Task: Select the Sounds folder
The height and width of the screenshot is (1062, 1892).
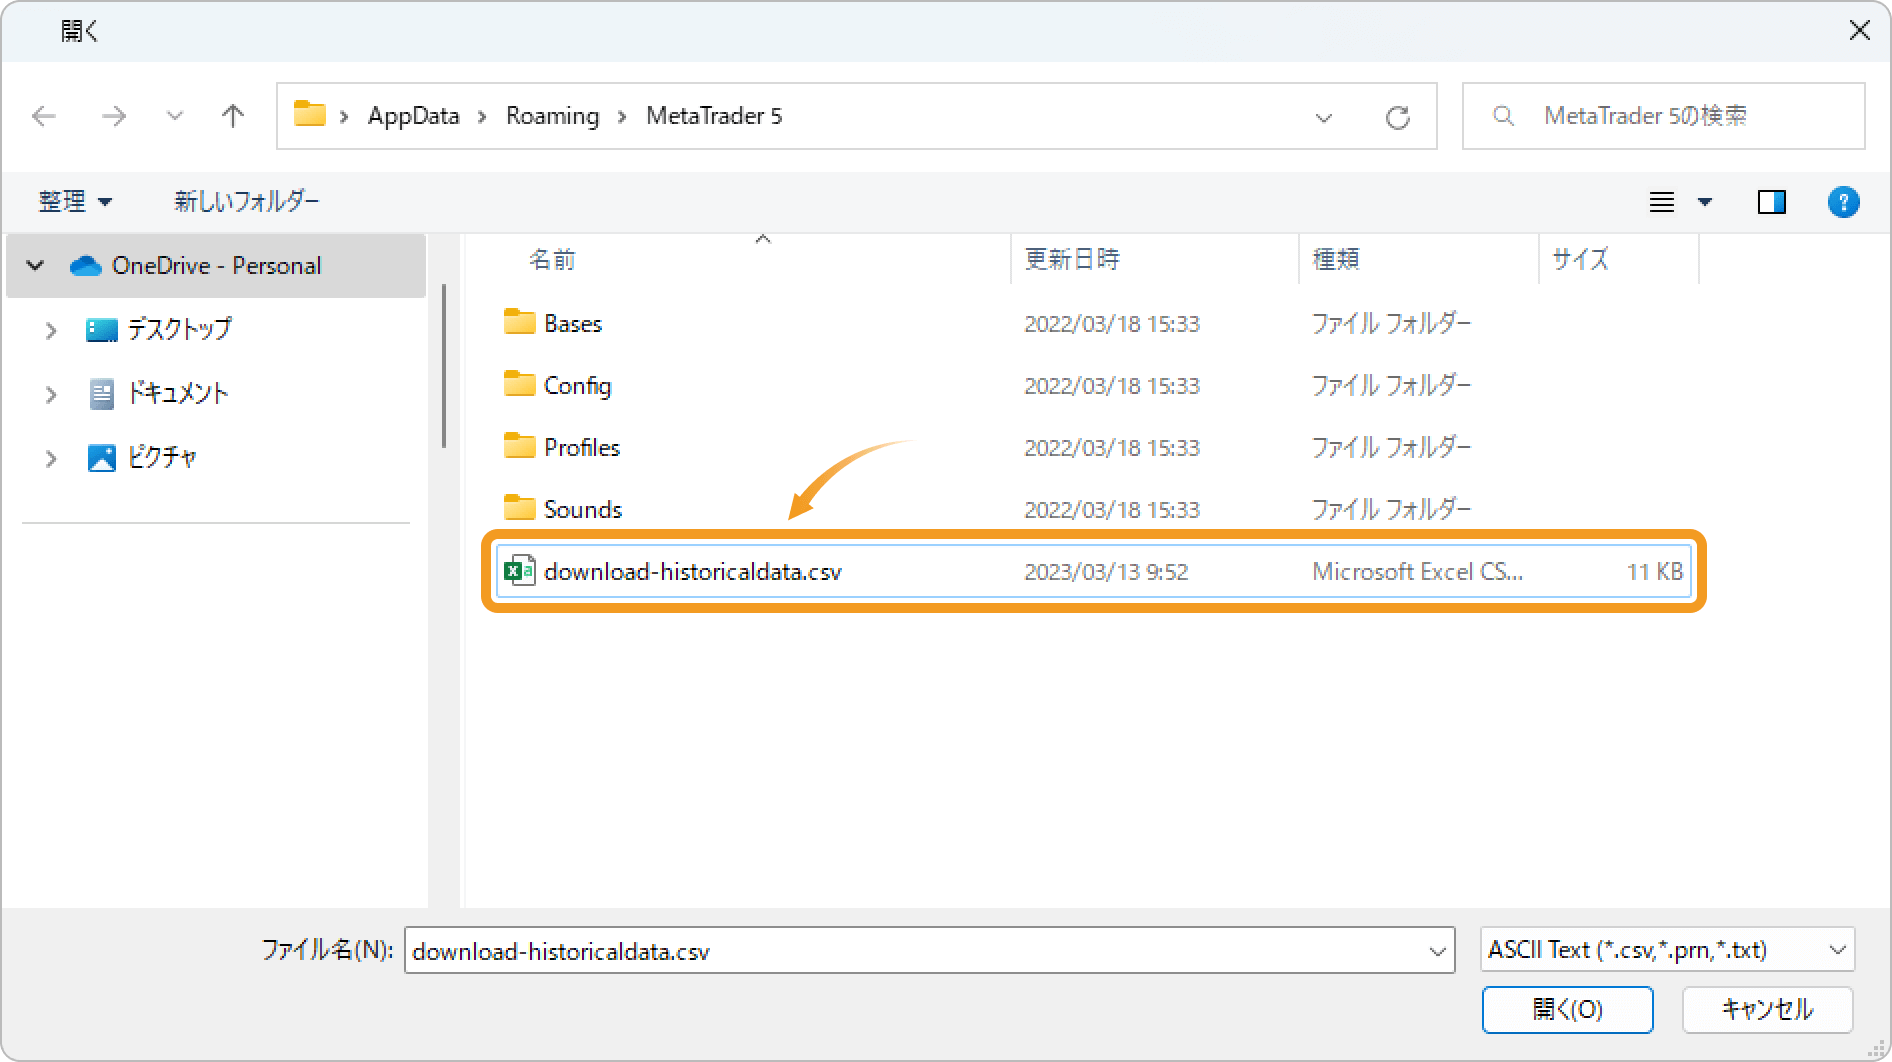Action: point(583,510)
